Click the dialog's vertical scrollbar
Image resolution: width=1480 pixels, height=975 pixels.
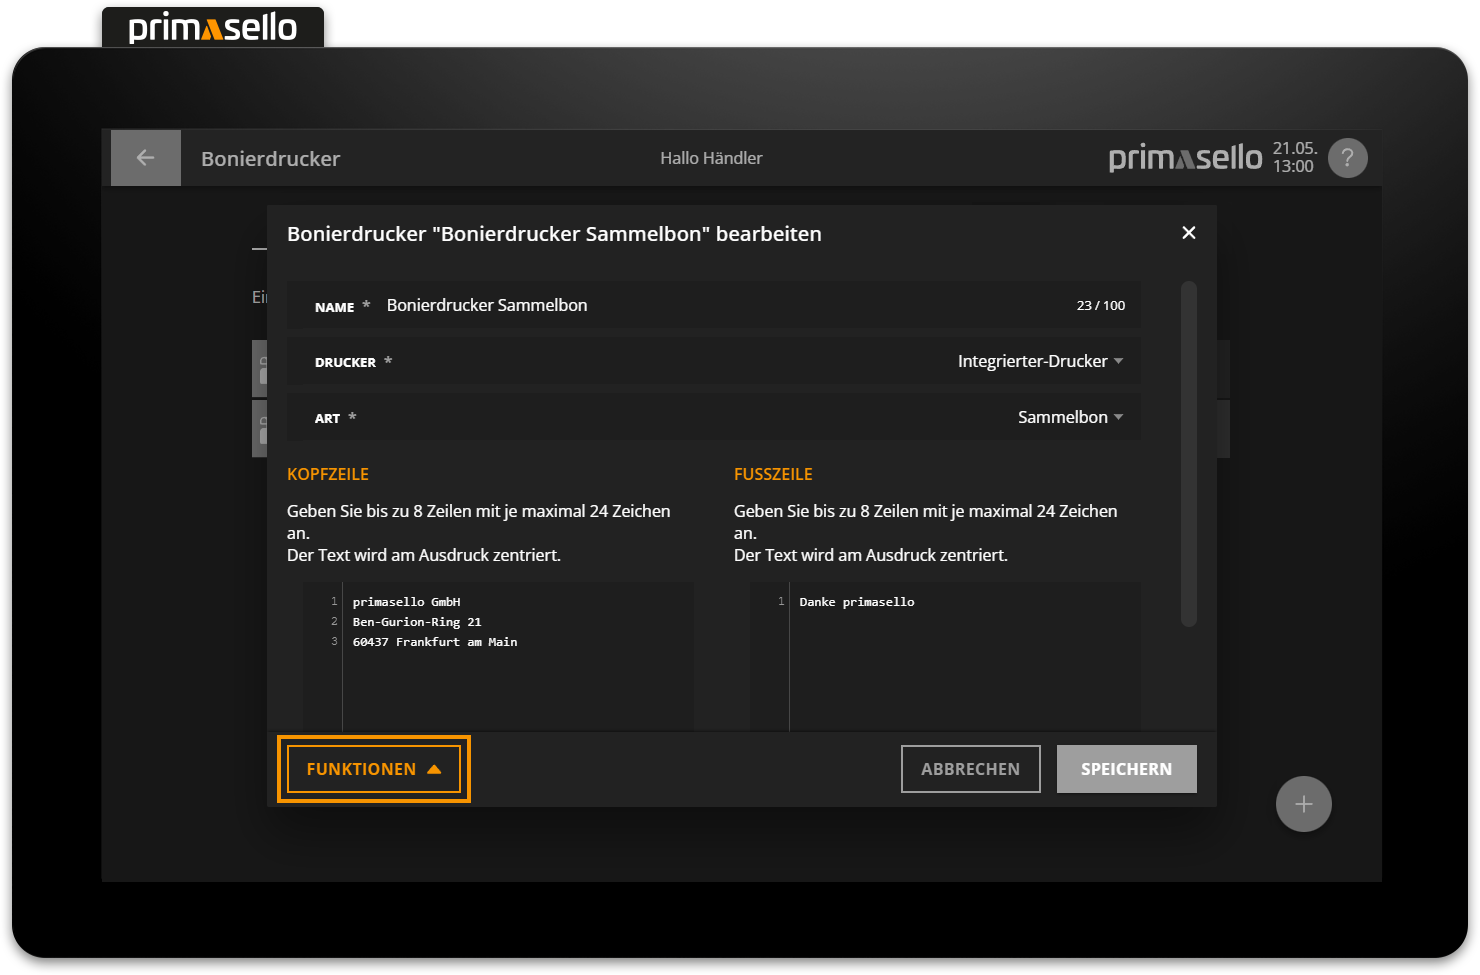[1188, 454]
